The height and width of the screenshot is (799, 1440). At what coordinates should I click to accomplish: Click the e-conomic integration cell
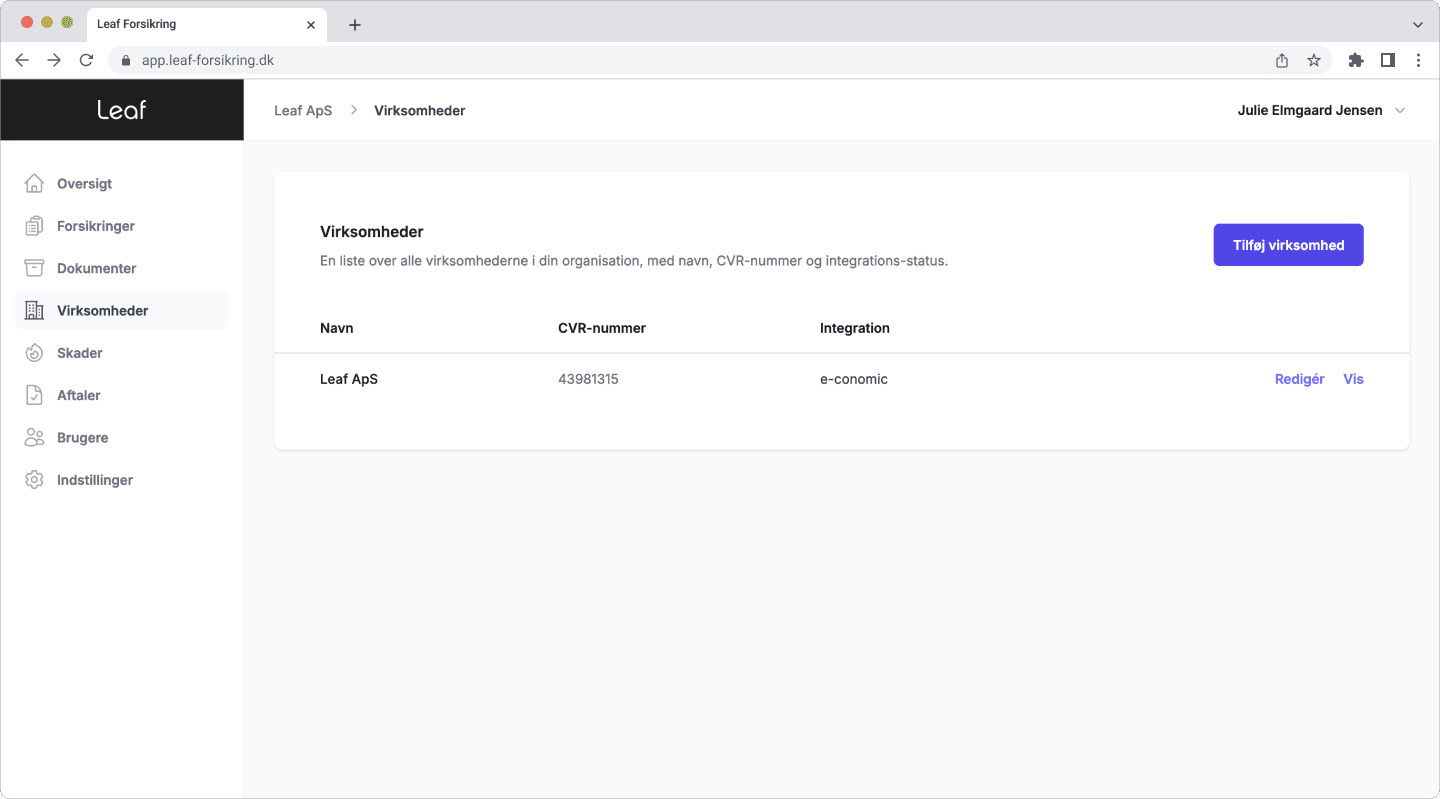pos(854,379)
